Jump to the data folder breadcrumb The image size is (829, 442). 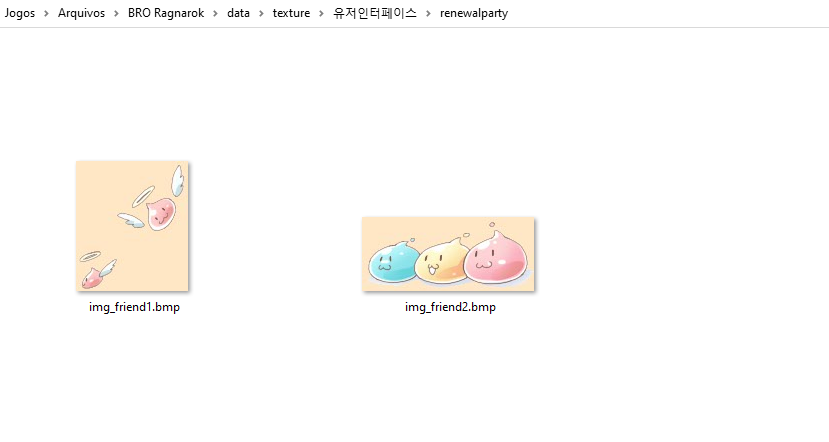pyautogui.click(x=238, y=13)
